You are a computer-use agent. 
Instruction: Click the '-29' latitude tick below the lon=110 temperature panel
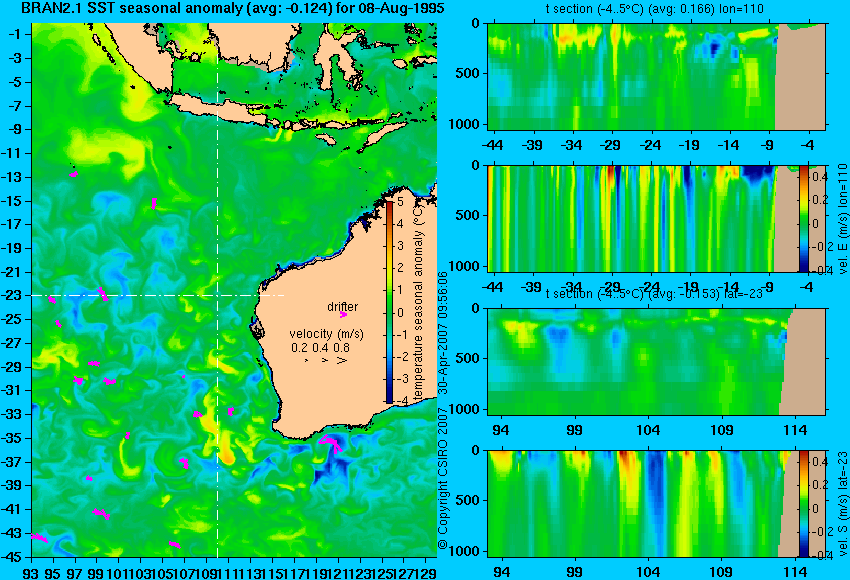click(611, 145)
